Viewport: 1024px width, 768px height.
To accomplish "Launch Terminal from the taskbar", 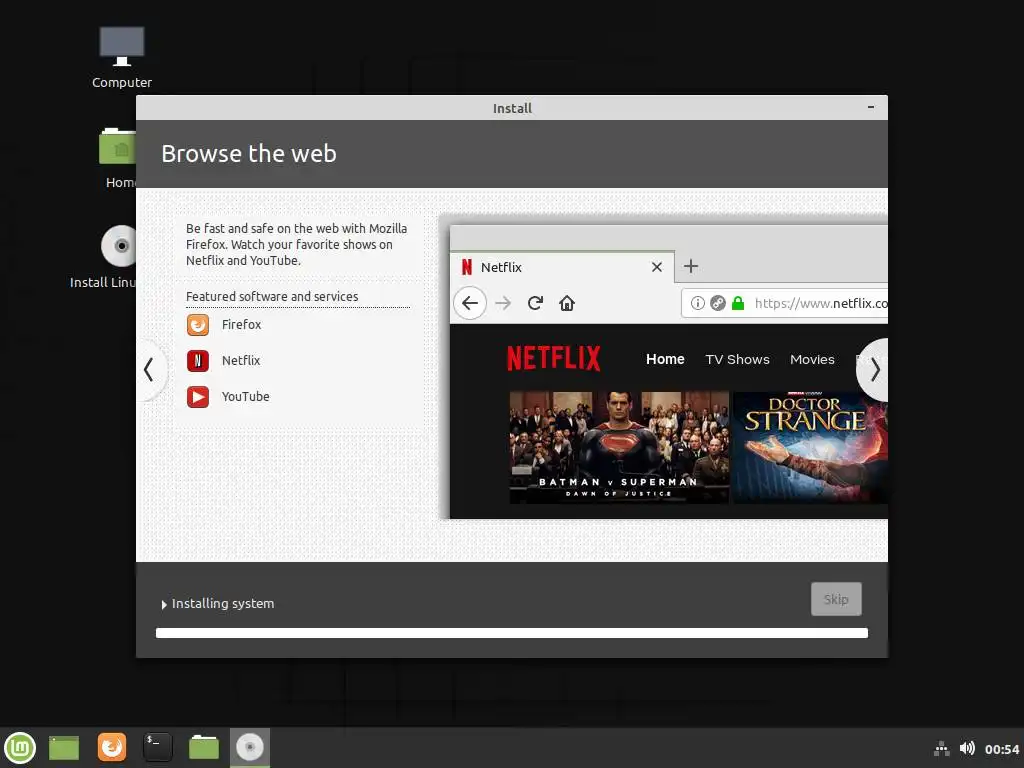I will tap(157, 747).
